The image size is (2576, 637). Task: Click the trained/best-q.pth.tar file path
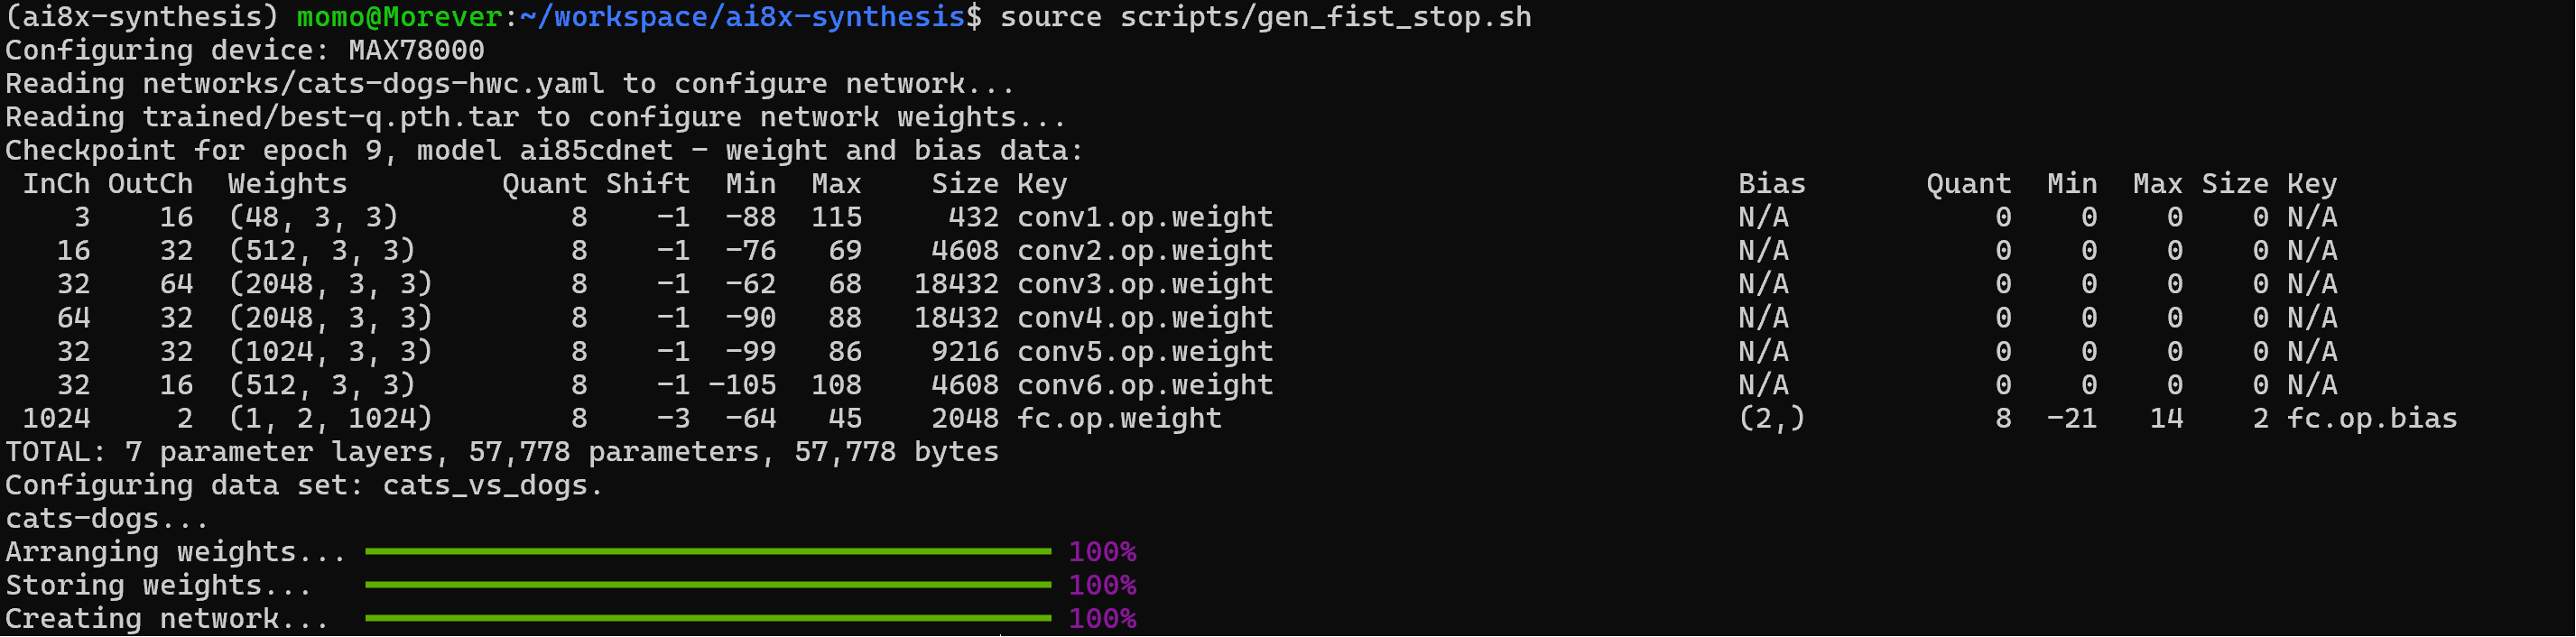tap(331, 118)
